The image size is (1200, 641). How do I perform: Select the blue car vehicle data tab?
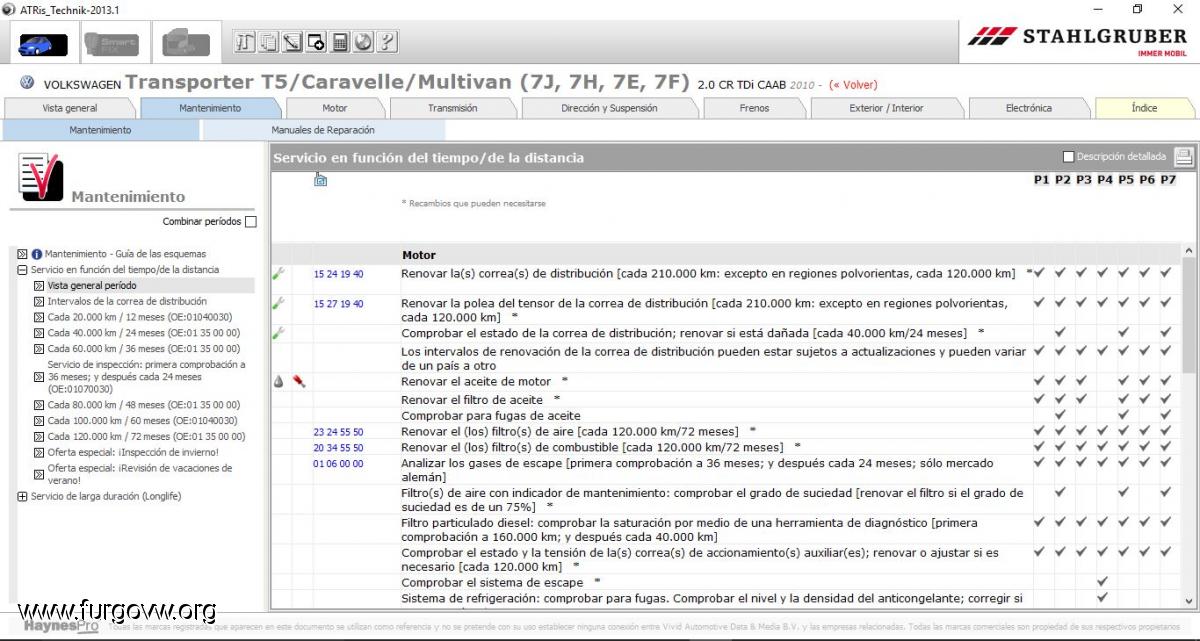[43, 44]
